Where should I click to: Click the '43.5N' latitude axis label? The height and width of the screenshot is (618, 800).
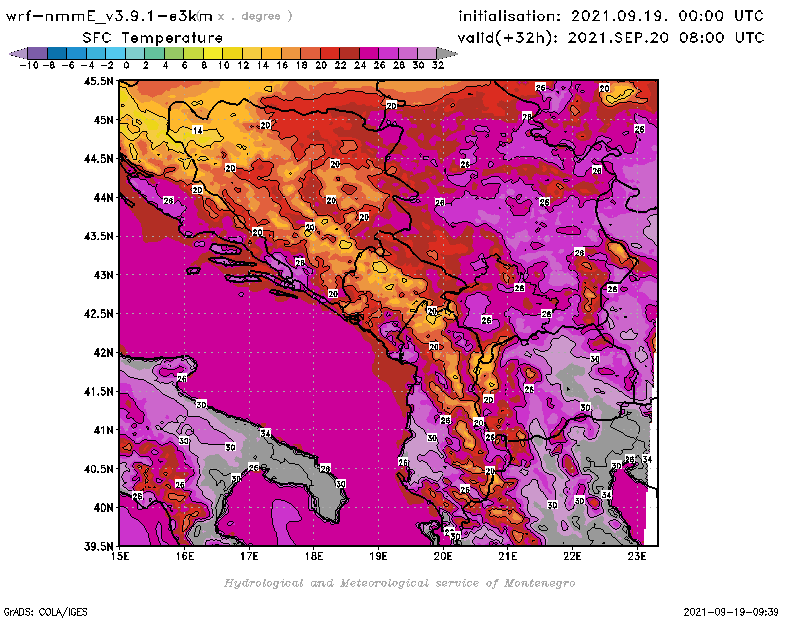coord(99,236)
